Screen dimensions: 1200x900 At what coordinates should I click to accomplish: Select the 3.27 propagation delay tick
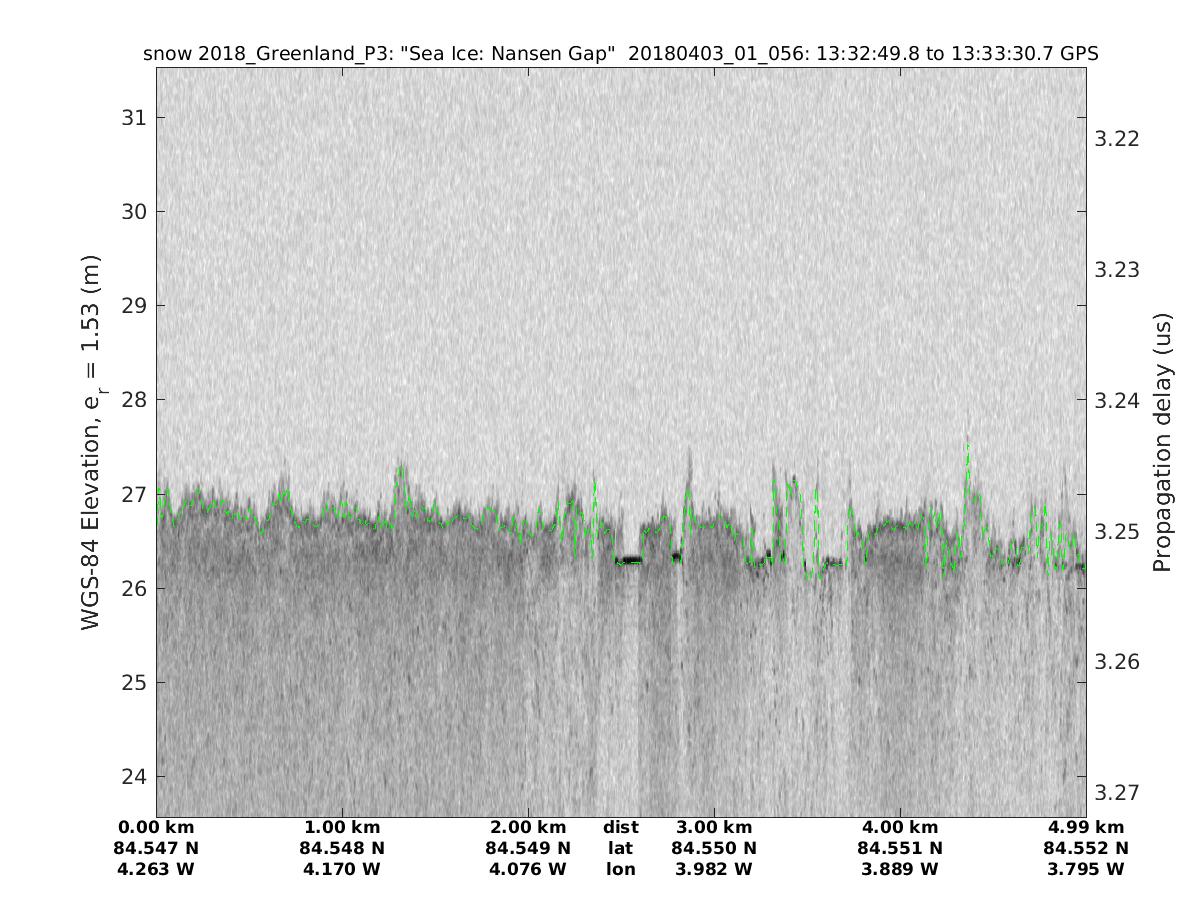(x=1118, y=792)
